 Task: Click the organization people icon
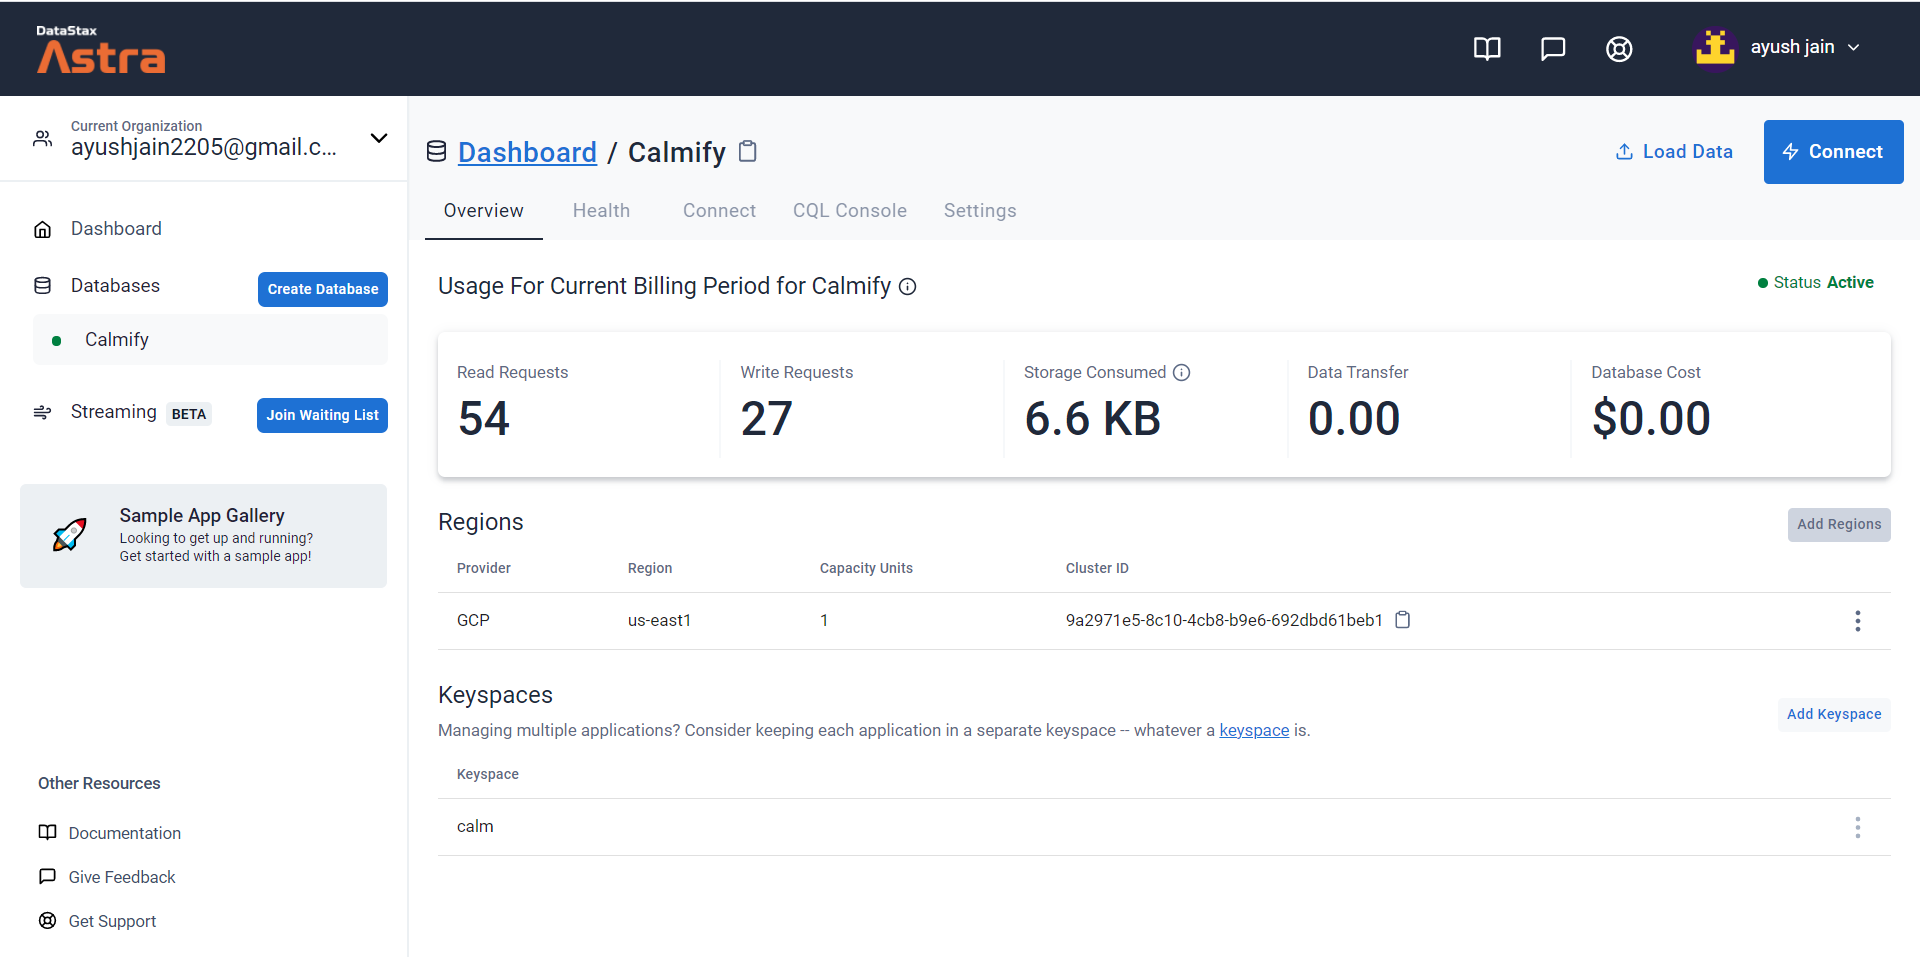pos(43,138)
